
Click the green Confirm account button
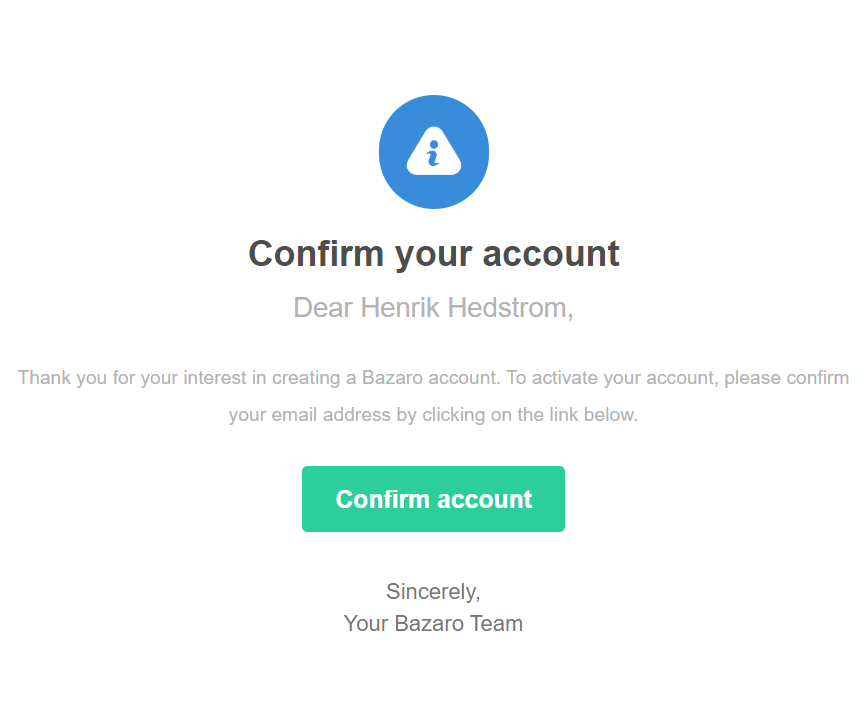click(433, 499)
